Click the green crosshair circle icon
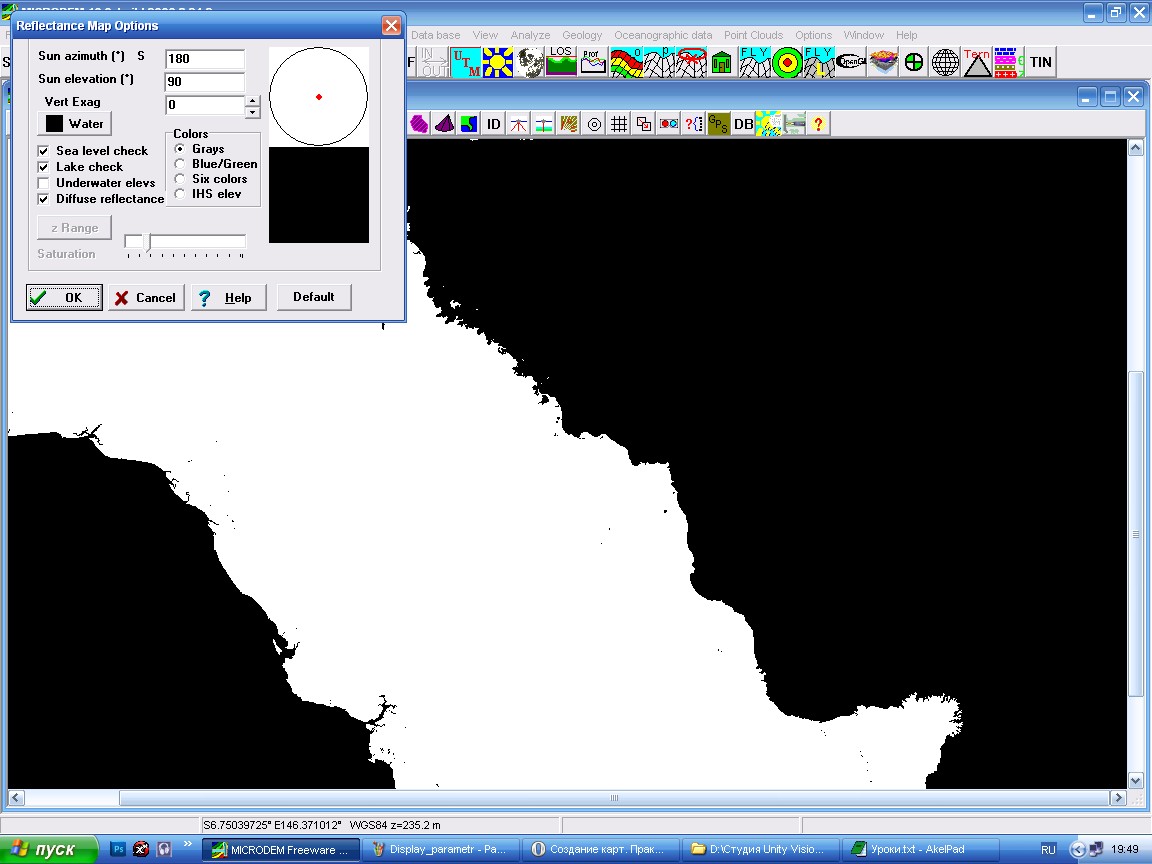 coord(914,62)
